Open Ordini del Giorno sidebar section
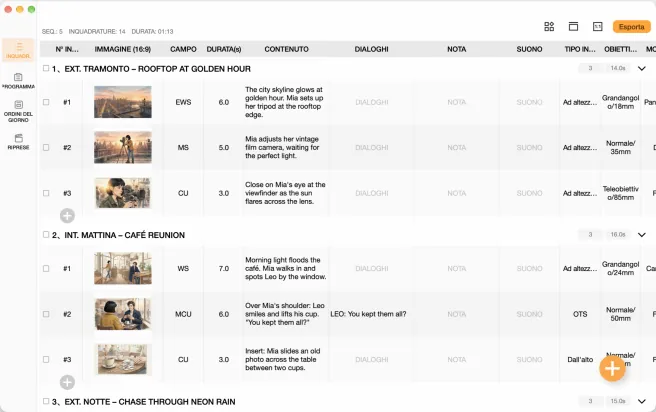The height and width of the screenshot is (412, 656). (18, 111)
